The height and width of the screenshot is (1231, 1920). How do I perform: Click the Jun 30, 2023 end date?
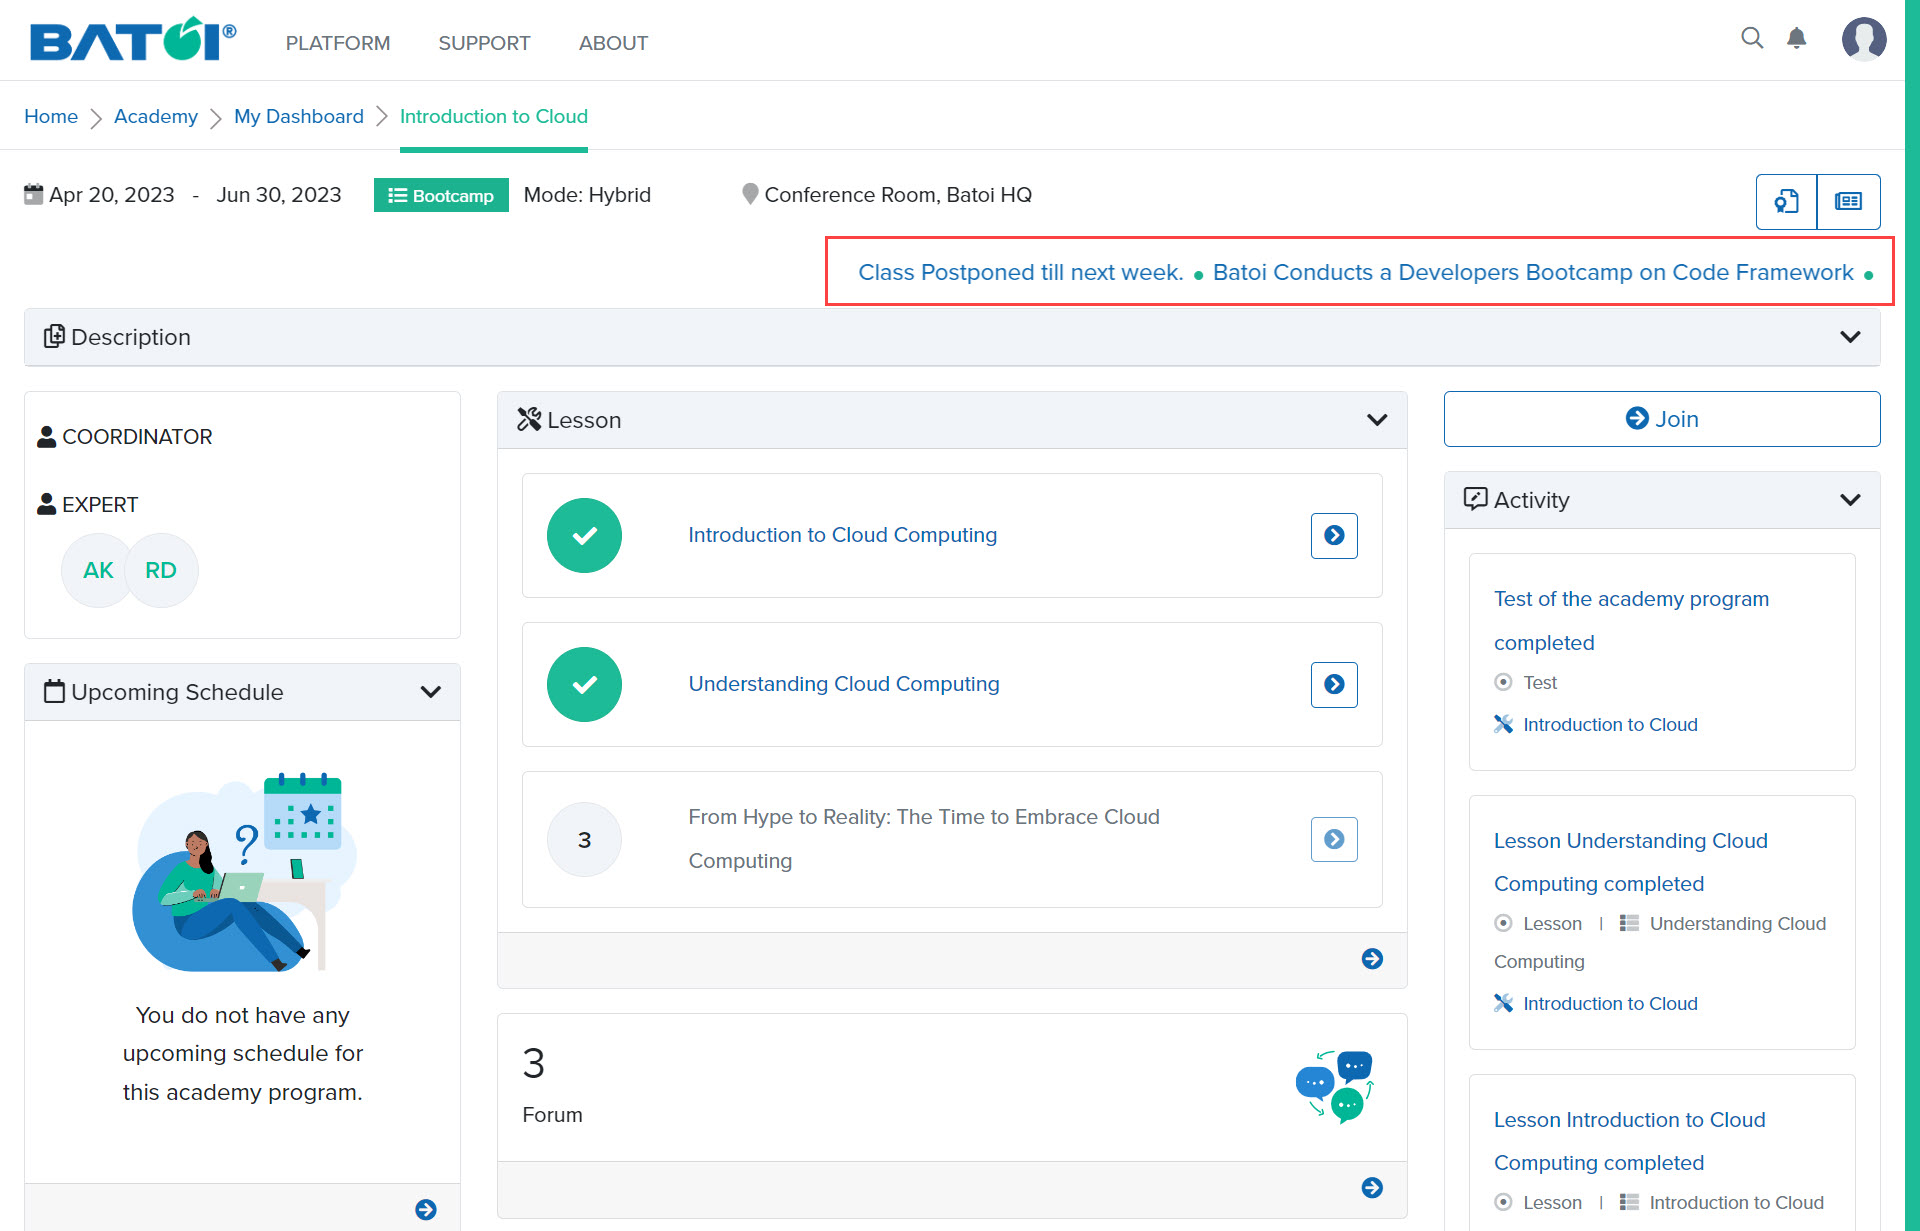tap(279, 195)
